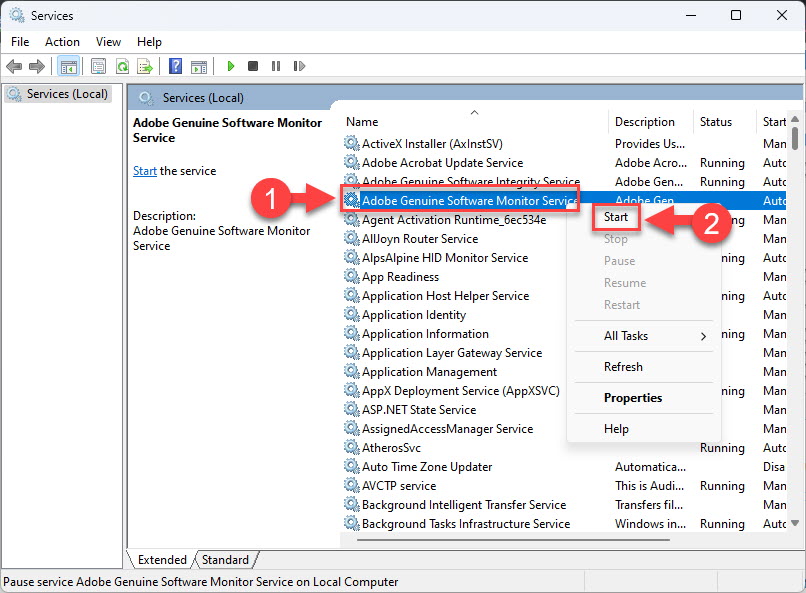This screenshot has height=593, width=806.
Task: Click the Refresh toolbar icon
Action: click(122, 66)
